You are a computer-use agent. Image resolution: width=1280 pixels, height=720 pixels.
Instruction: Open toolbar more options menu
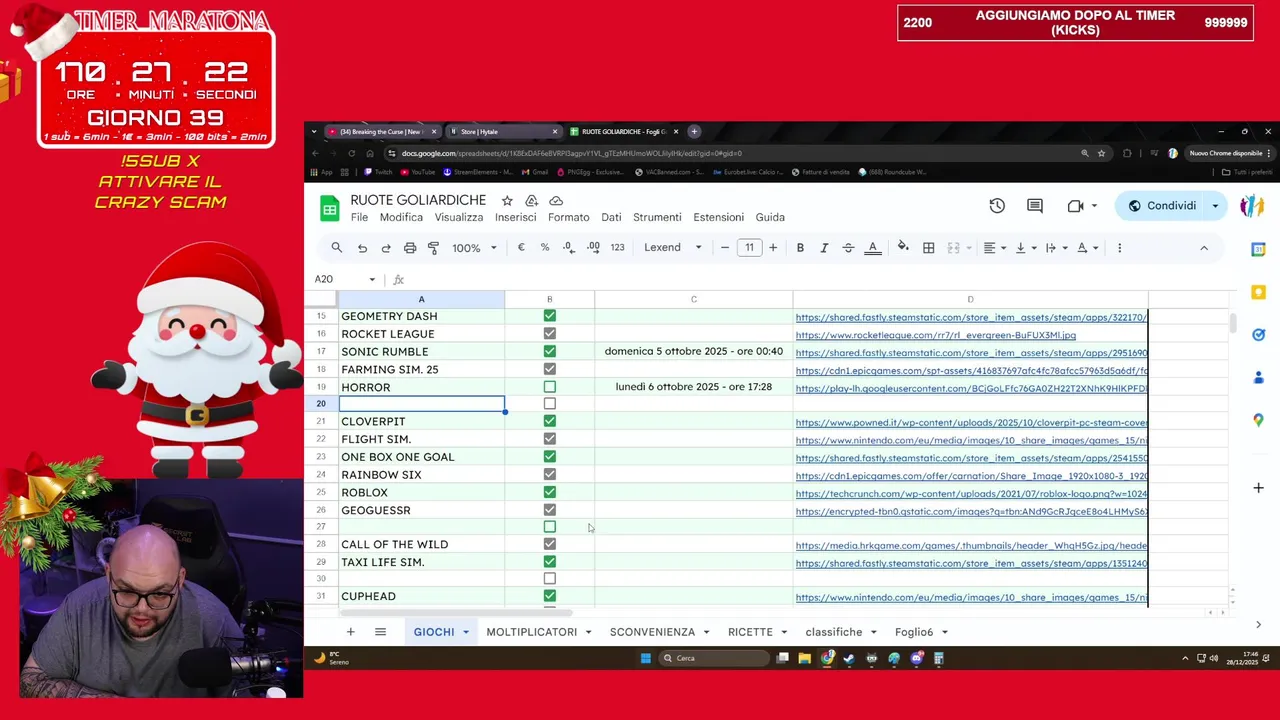[x=1119, y=248]
